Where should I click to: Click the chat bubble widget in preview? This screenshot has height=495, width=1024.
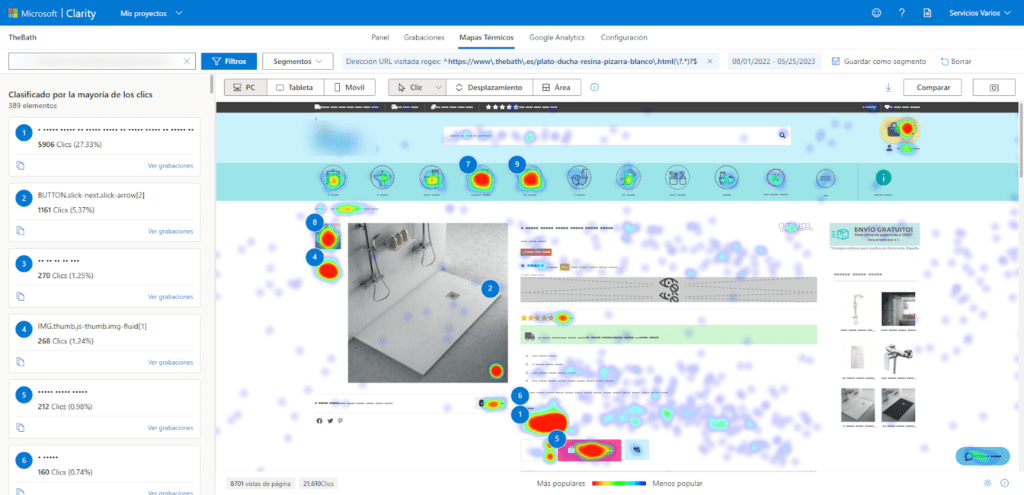point(982,456)
